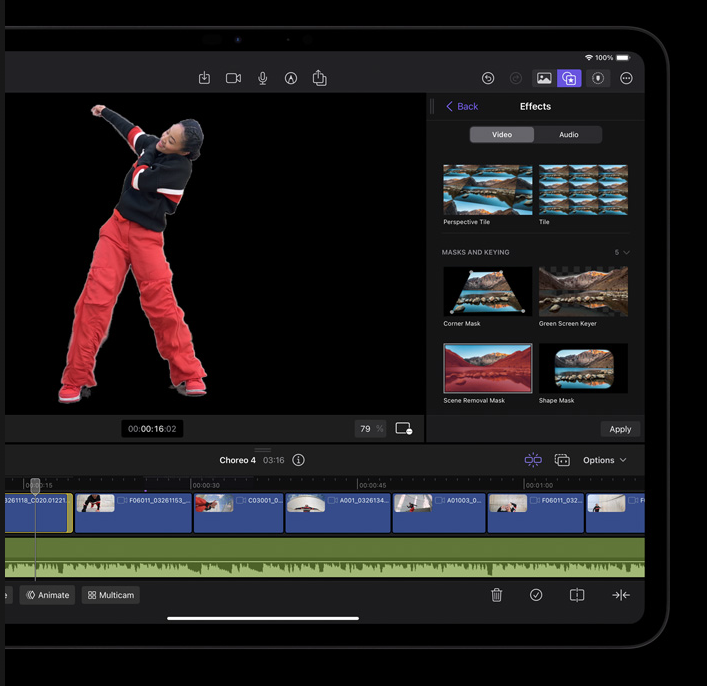
Task: Switch to the Video effects tab
Action: pyautogui.click(x=502, y=134)
